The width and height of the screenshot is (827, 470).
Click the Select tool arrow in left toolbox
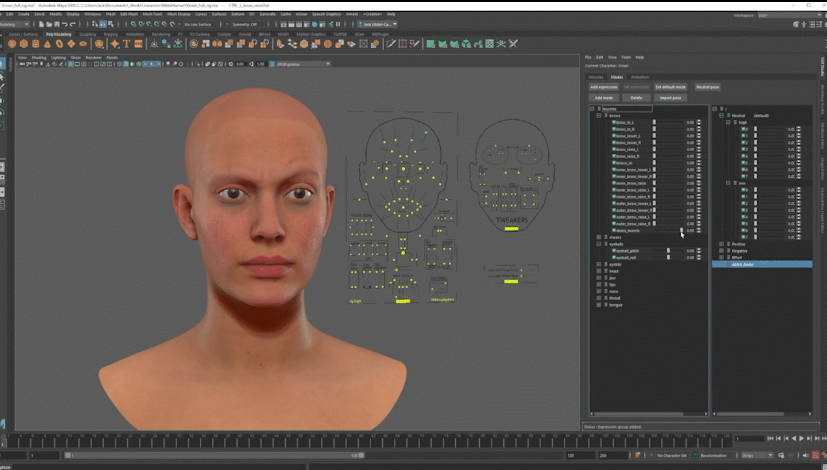pyautogui.click(x=4, y=64)
